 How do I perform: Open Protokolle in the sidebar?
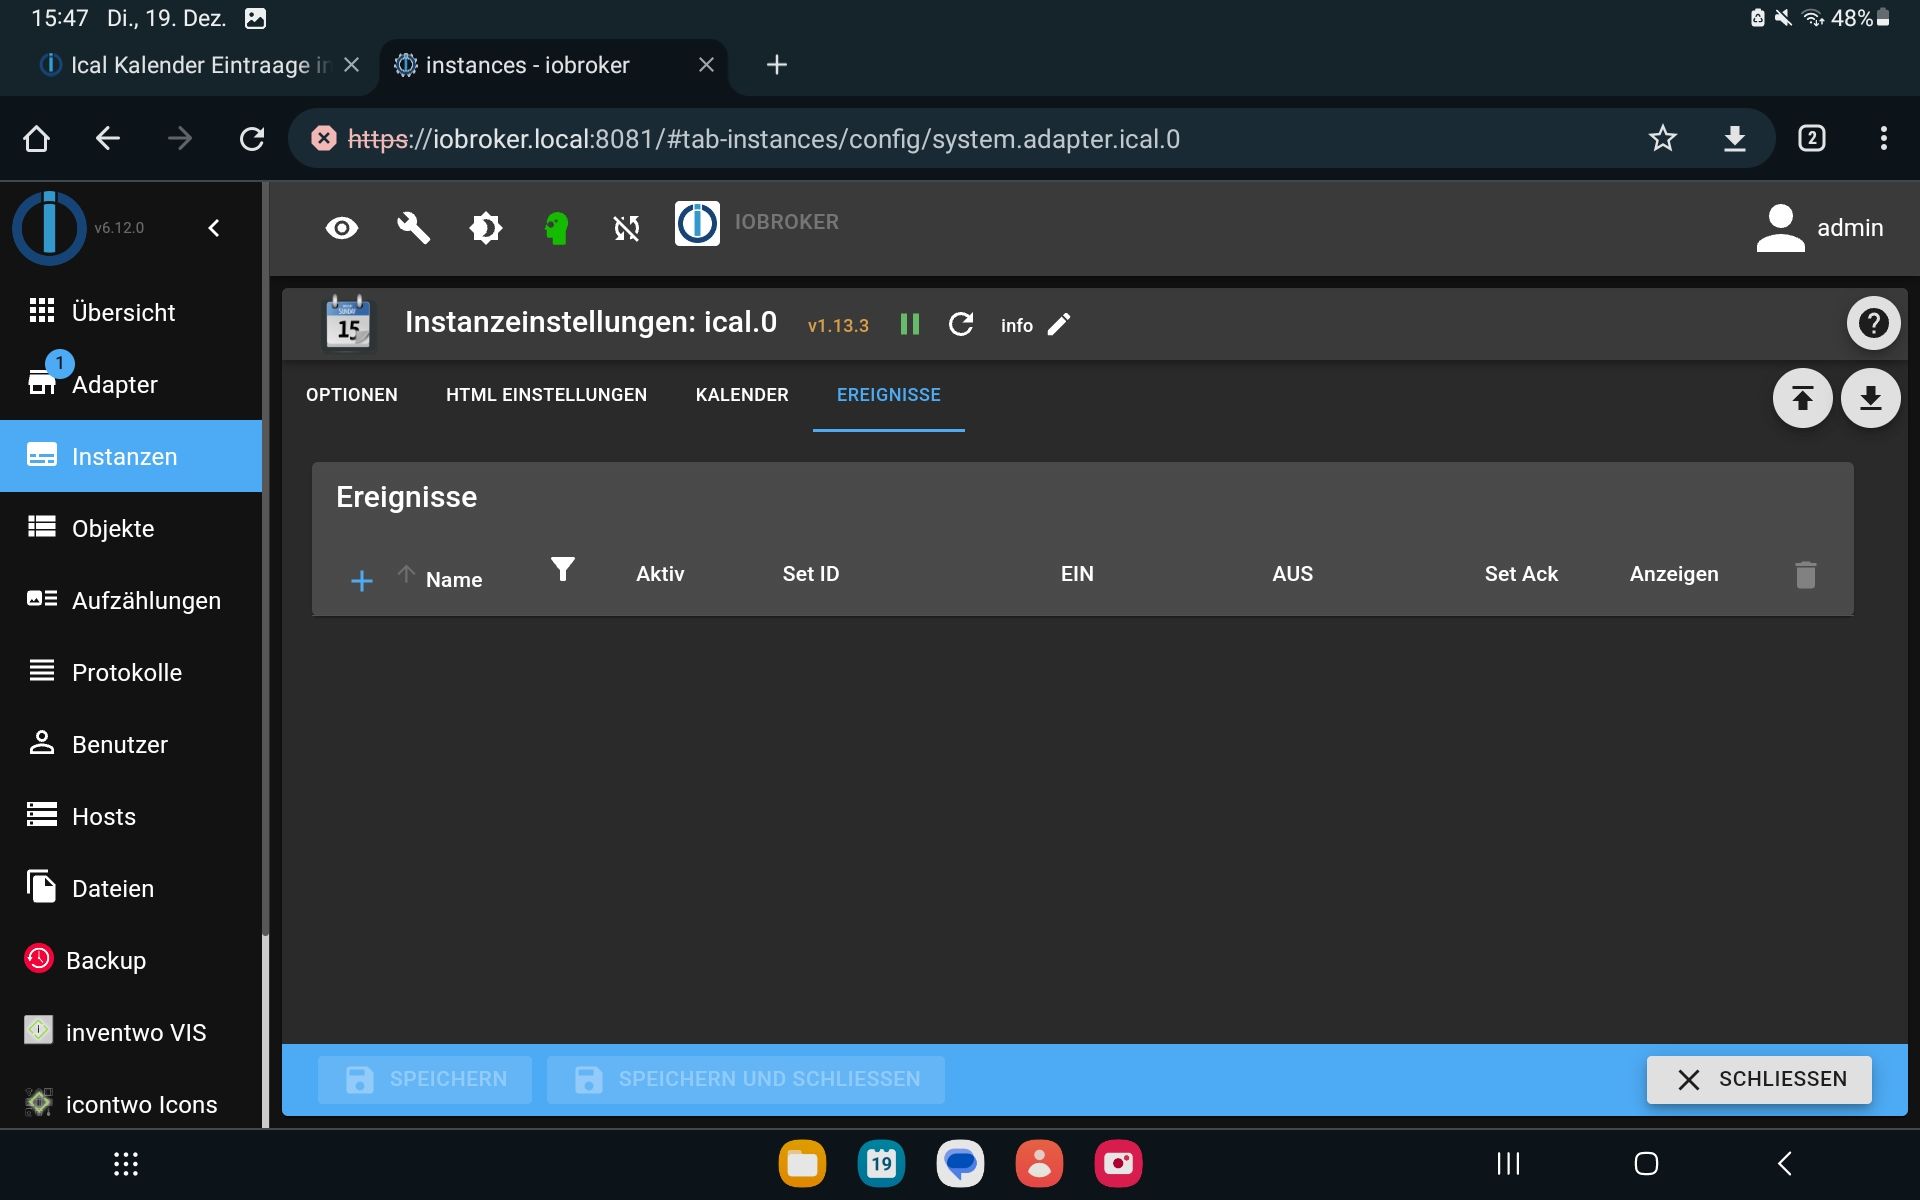[127, 672]
